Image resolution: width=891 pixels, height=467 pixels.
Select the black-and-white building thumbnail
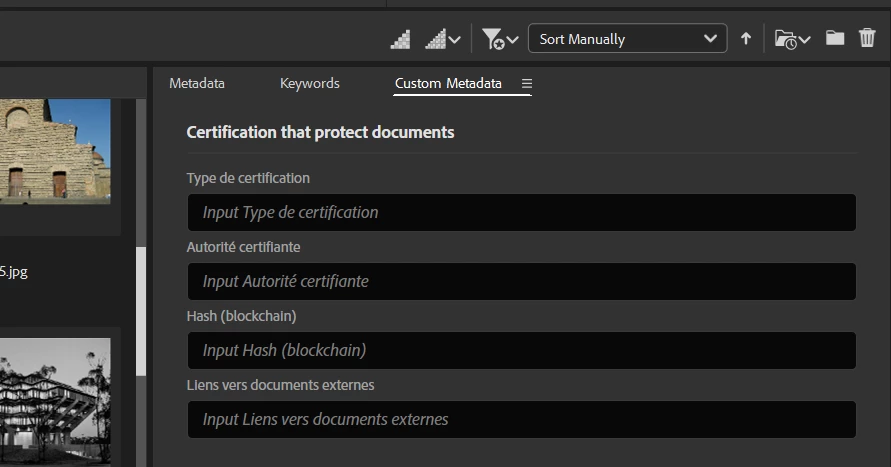(55, 397)
